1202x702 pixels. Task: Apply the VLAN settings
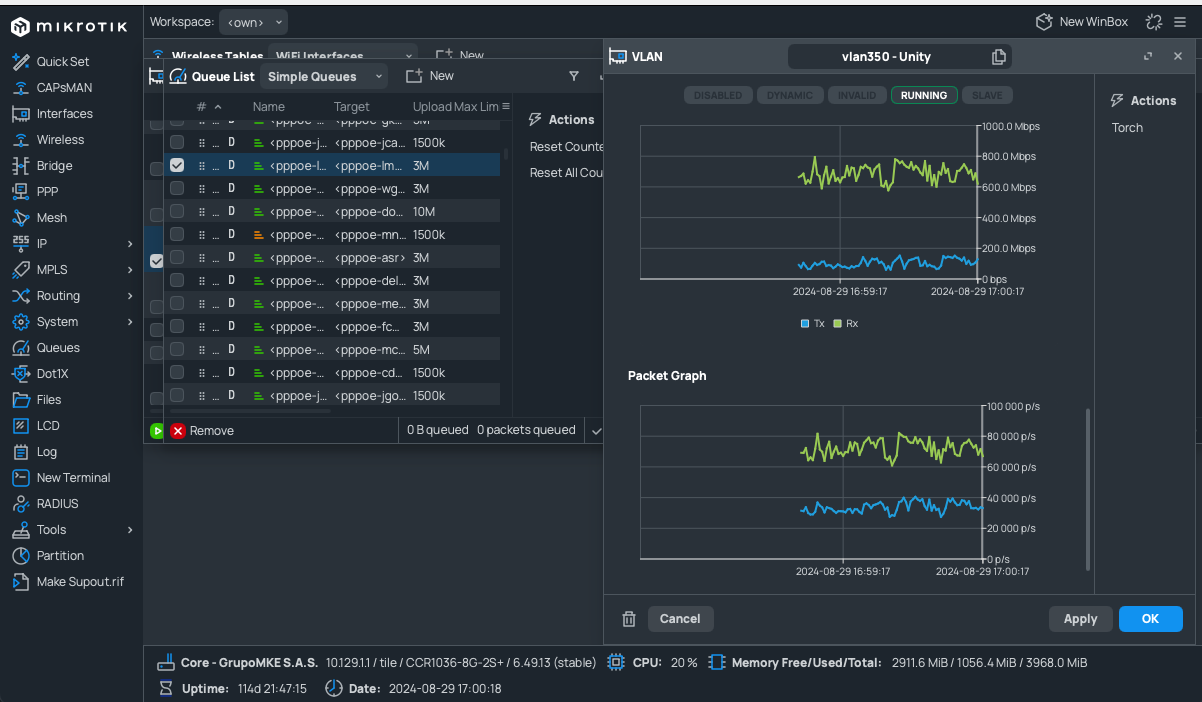(1080, 618)
